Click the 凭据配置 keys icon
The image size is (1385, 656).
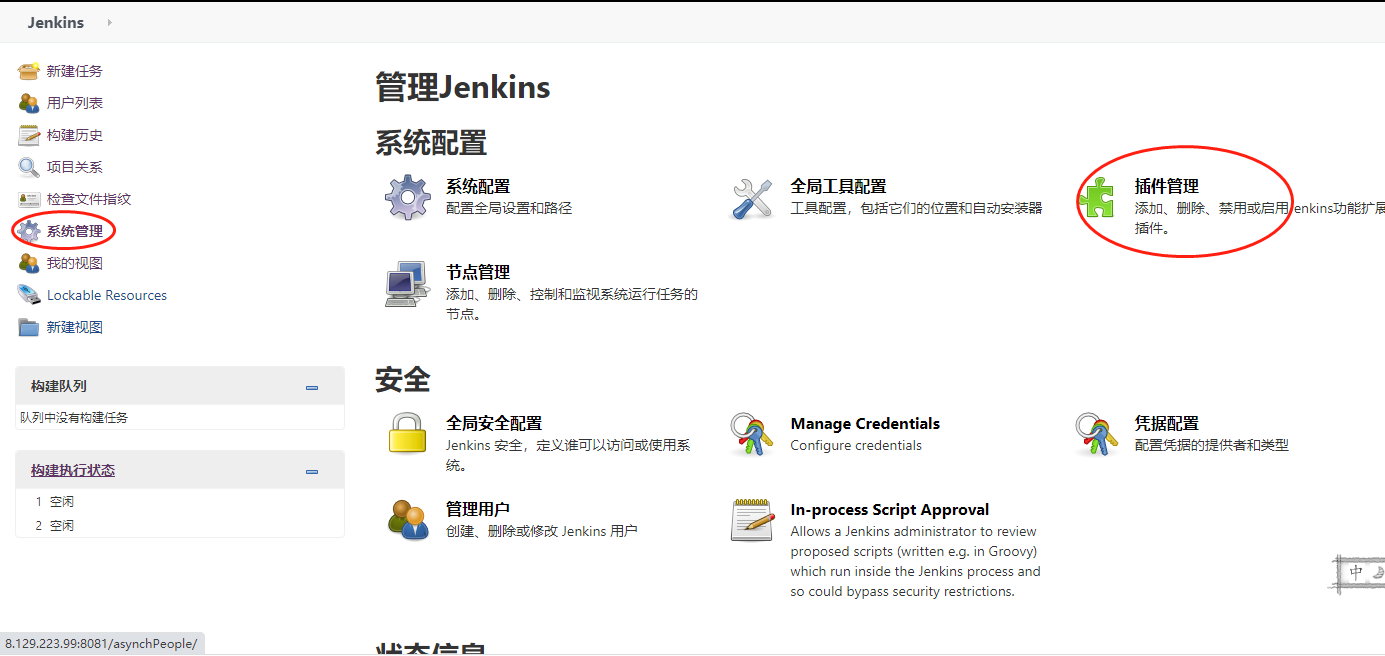pos(1097,434)
